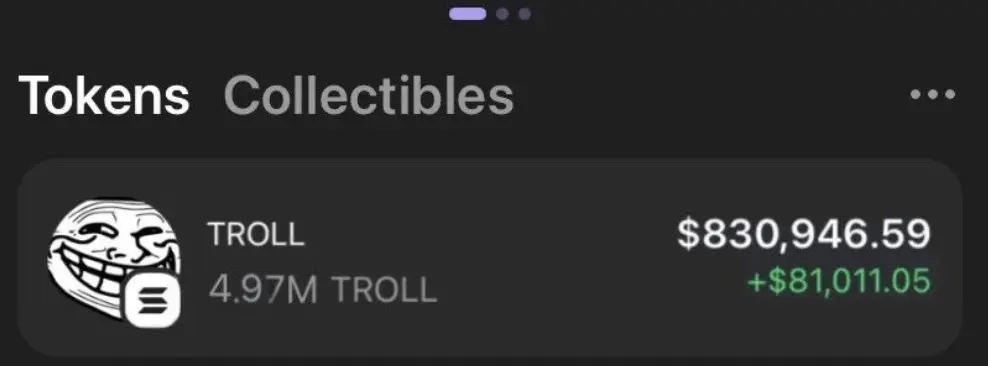Open the TROLL token name label
988x366 pixels.
point(256,234)
